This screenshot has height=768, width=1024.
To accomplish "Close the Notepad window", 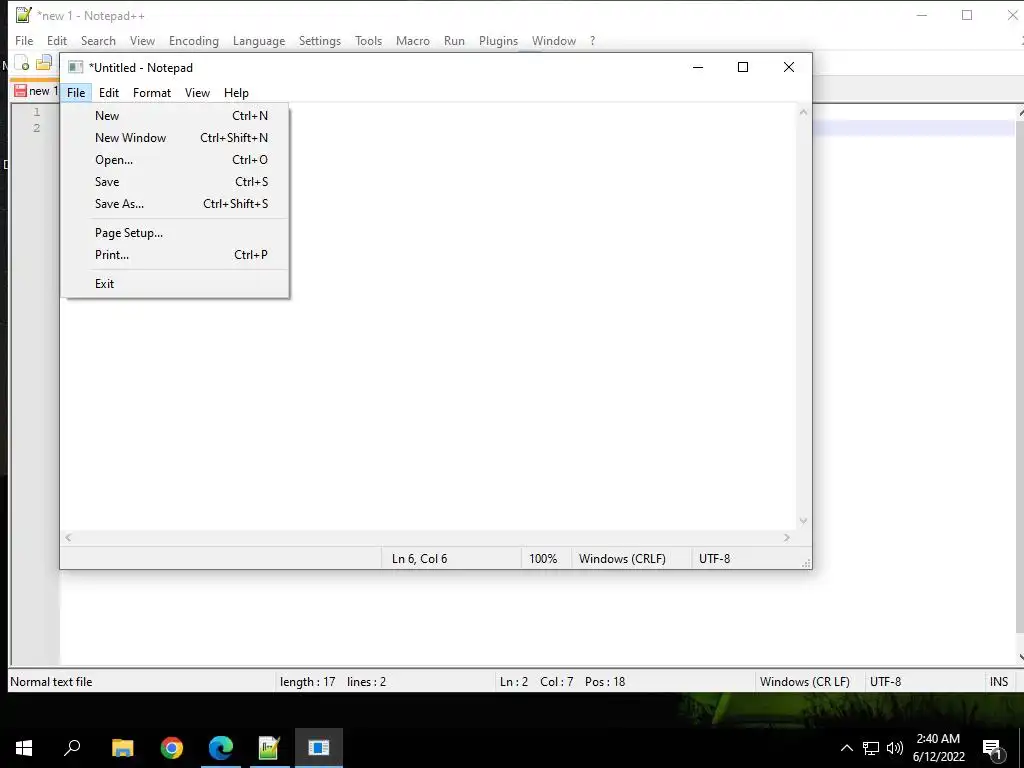I will click(x=789, y=67).
